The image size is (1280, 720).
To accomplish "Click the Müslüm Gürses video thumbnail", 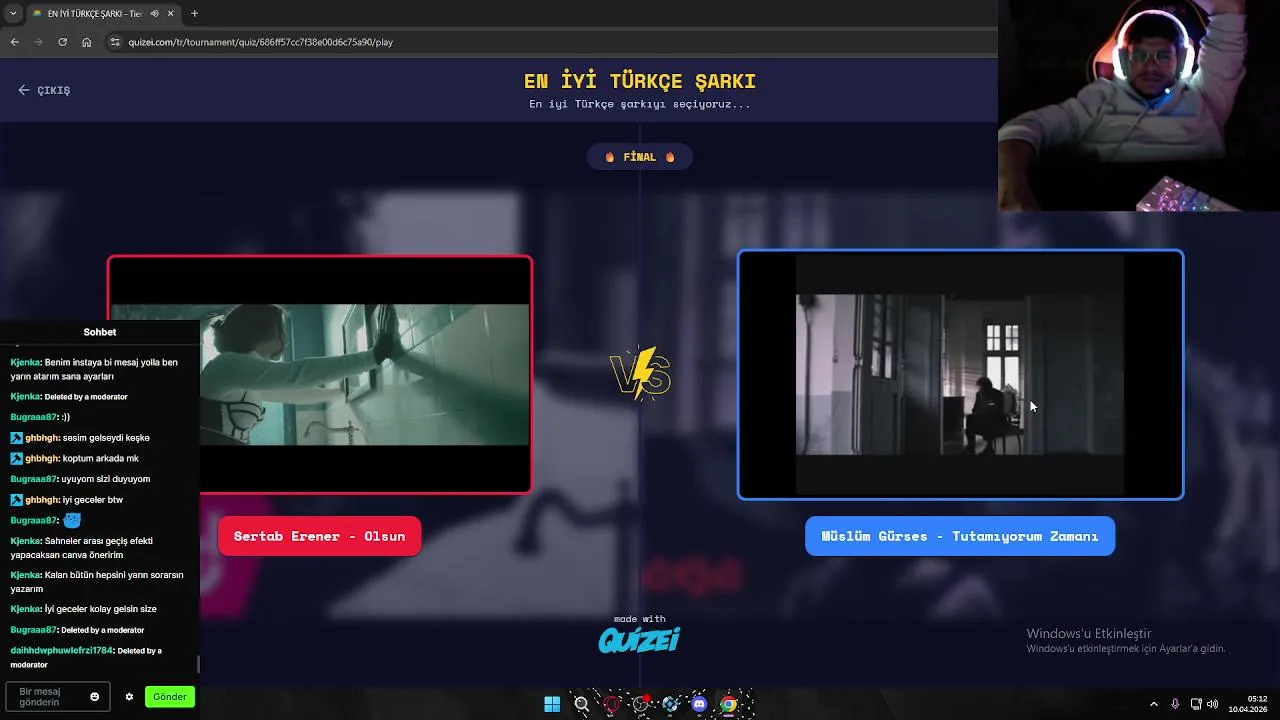I will coord(960,374).
